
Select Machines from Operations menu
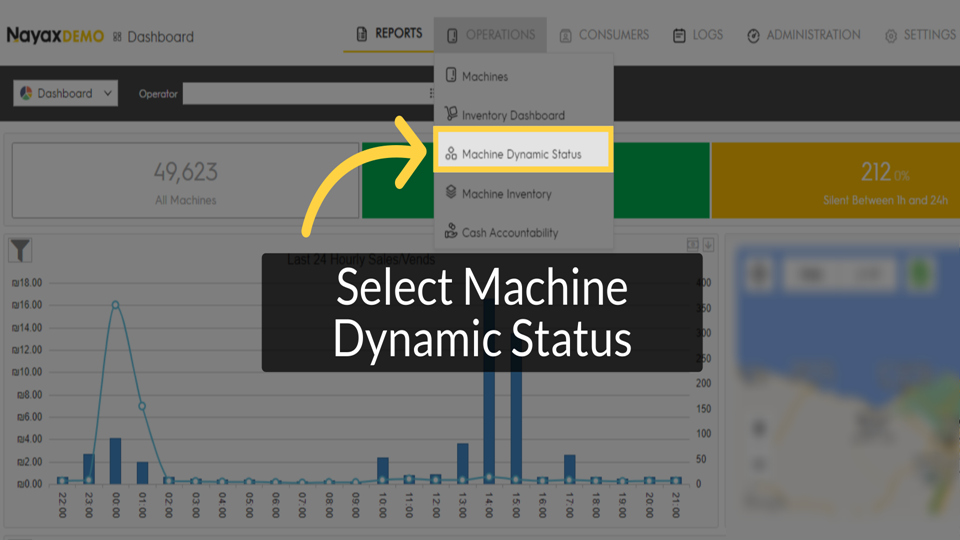coord(523,76)
